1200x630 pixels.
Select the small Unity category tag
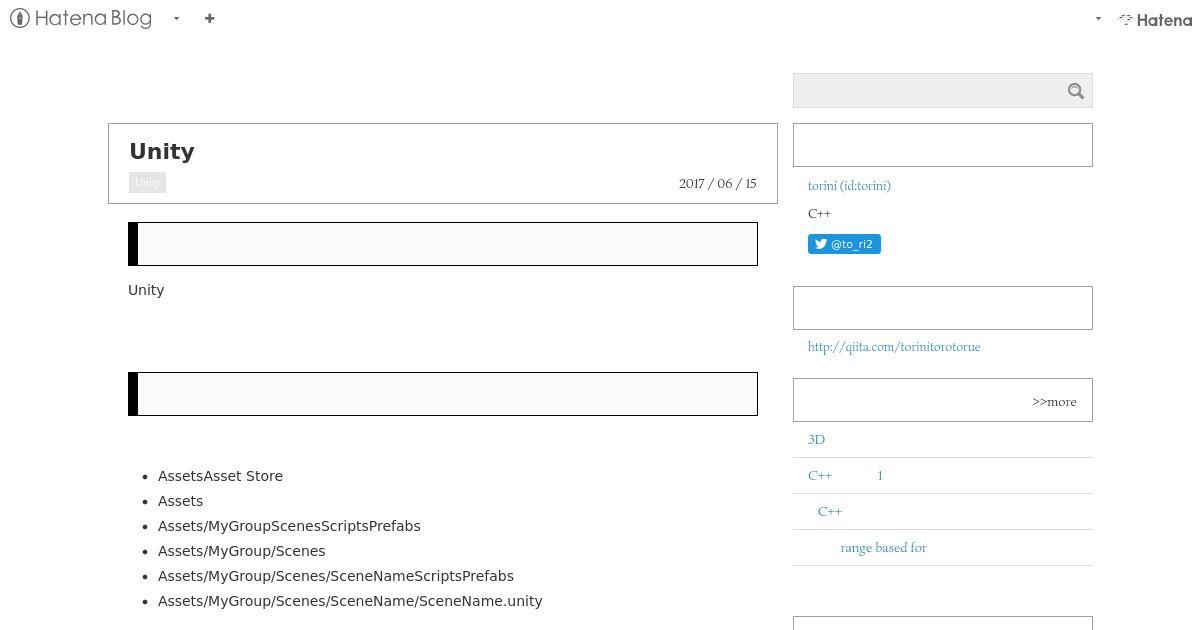coord(147,182)
